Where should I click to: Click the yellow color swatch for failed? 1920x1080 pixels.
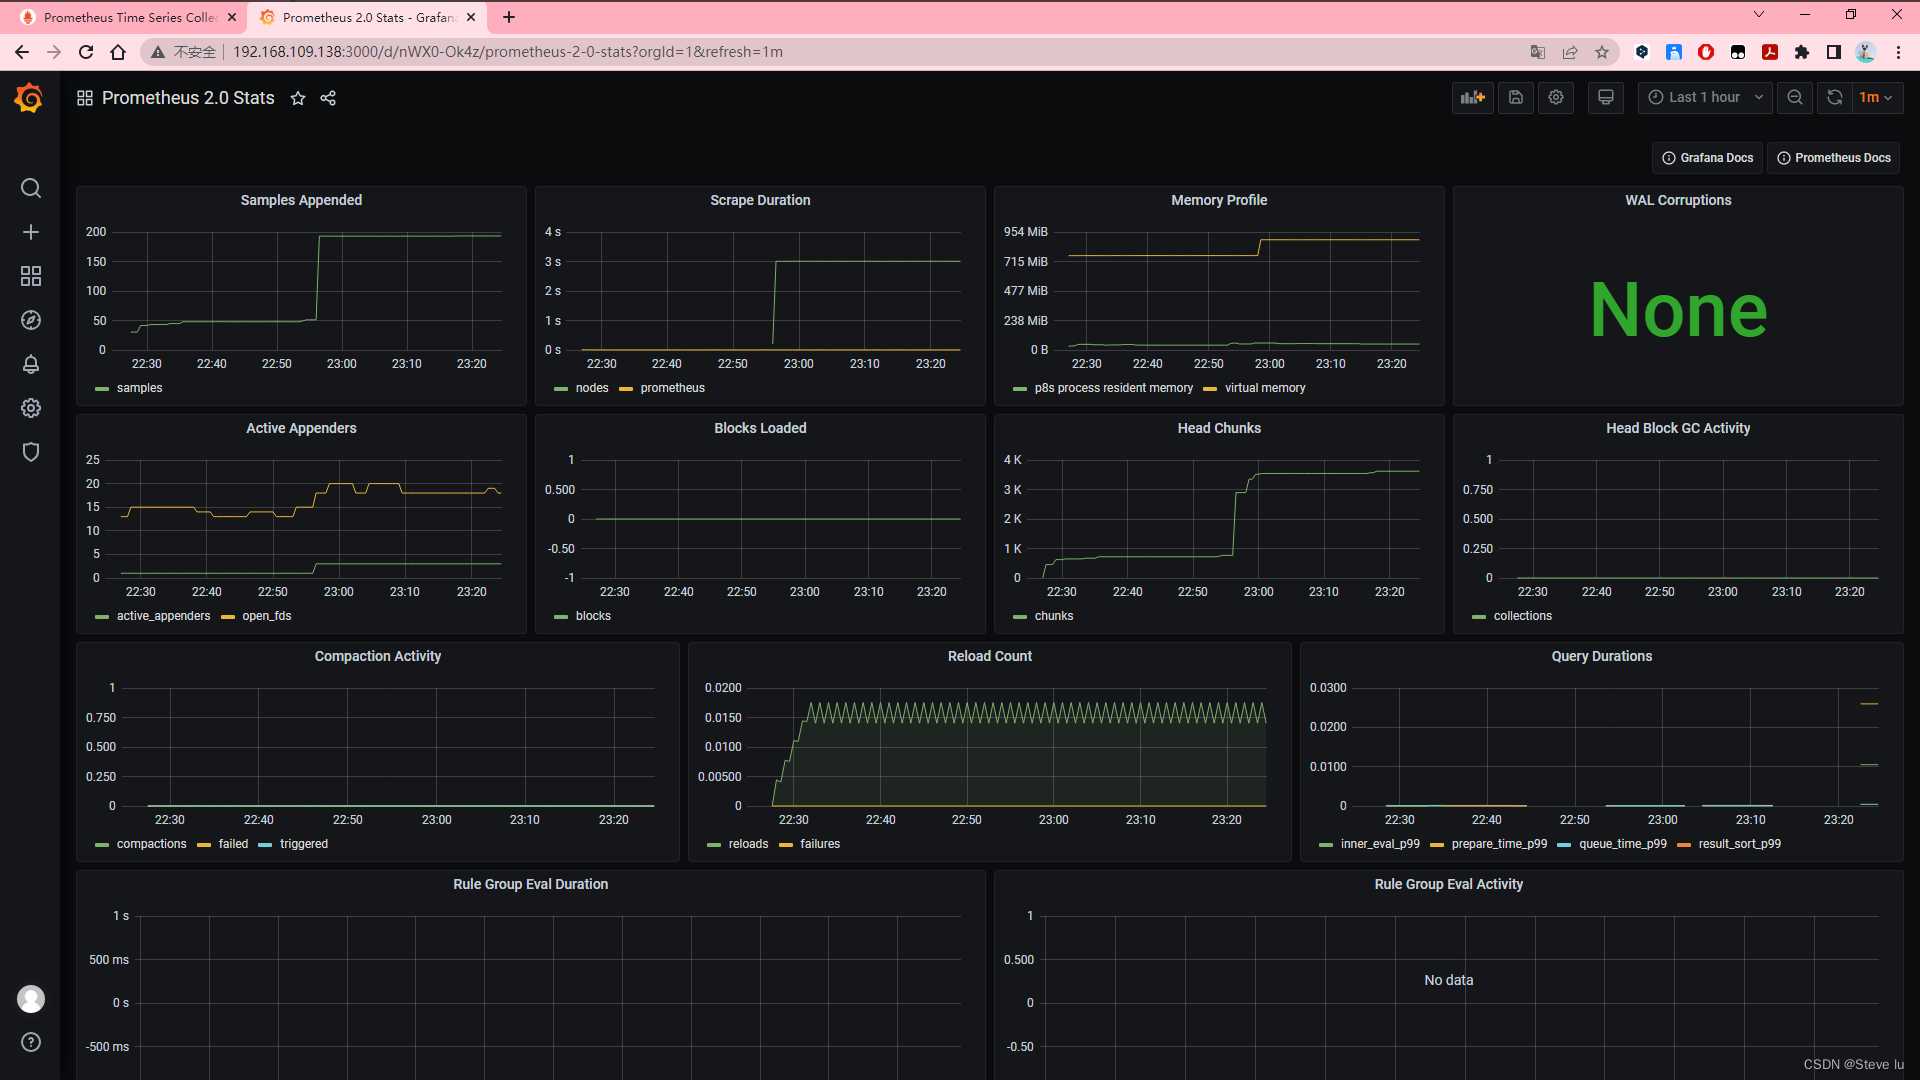pos(204,845)
